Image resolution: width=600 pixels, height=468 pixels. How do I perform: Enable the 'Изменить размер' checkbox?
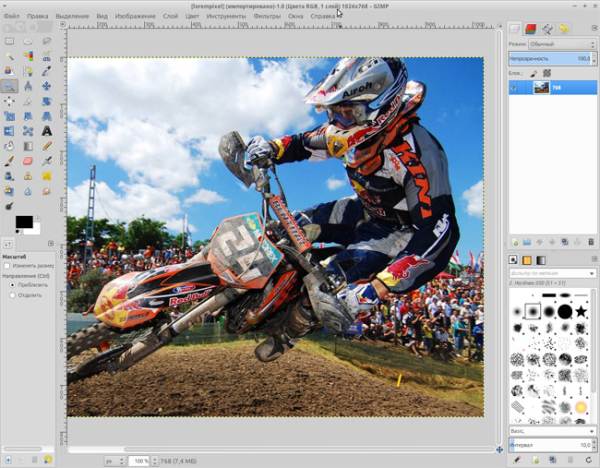(x=6, y=265)
